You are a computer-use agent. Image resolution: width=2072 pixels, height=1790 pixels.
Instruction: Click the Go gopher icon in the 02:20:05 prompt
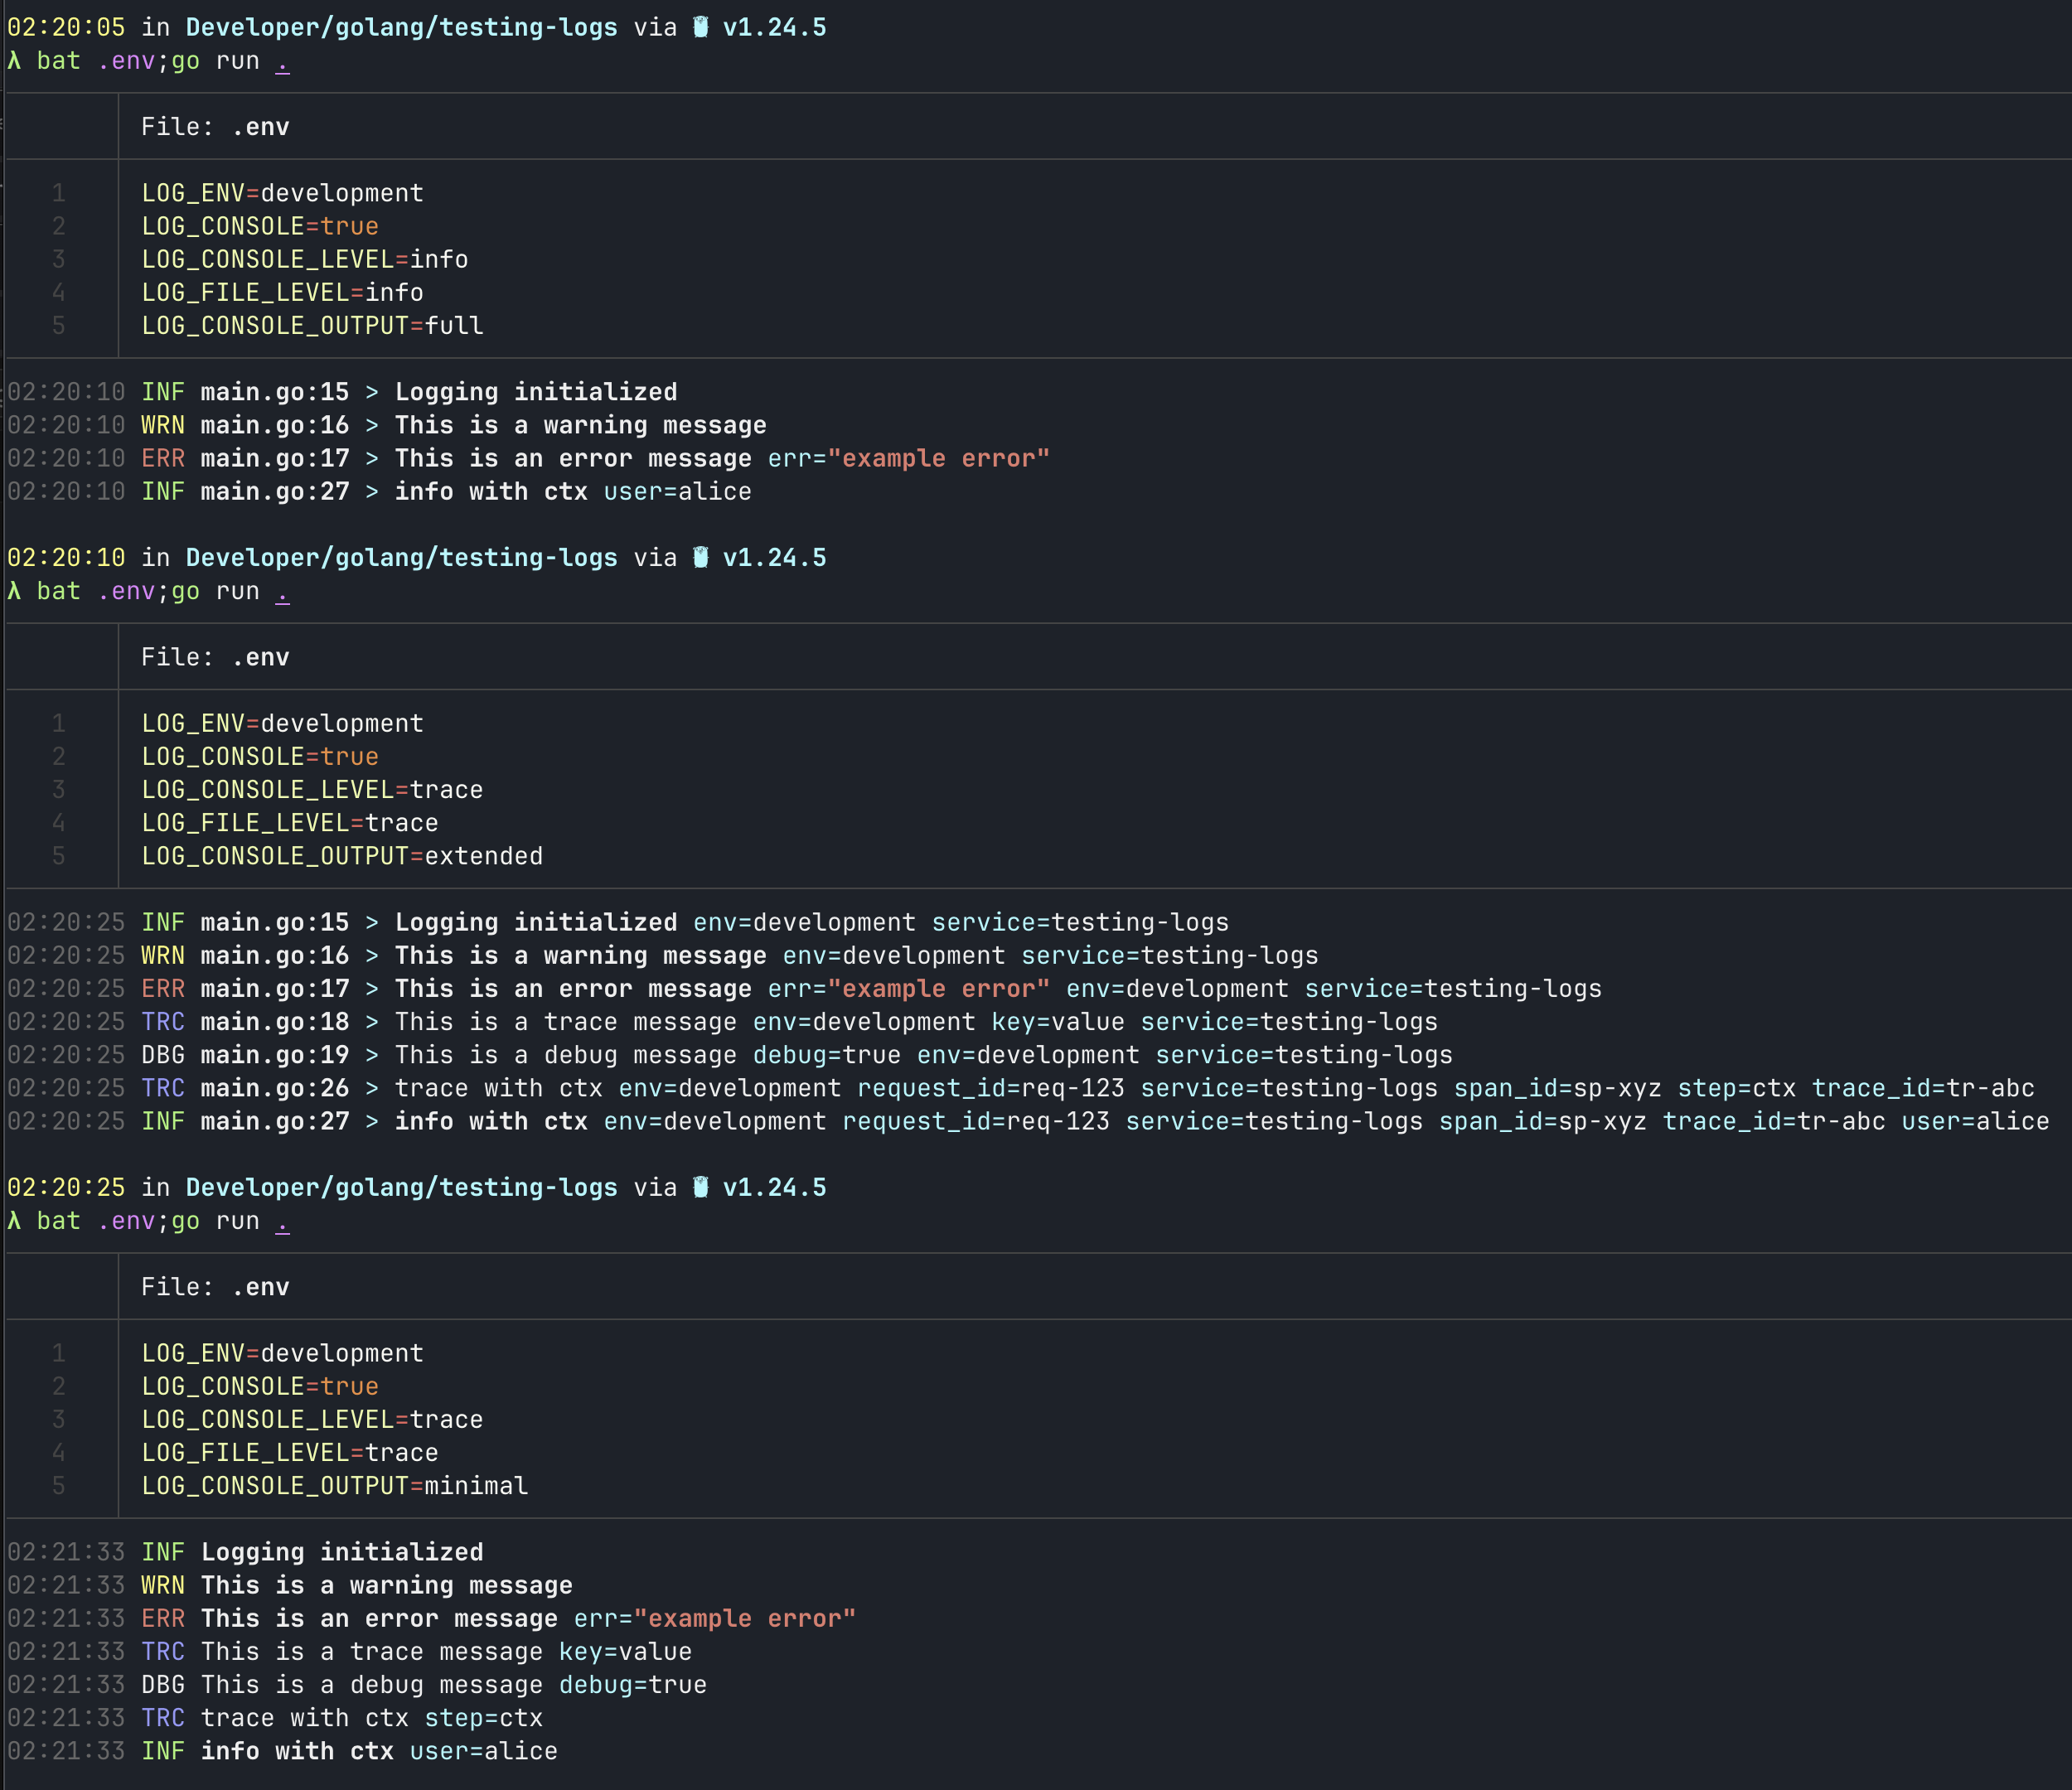tap(700, 27)
